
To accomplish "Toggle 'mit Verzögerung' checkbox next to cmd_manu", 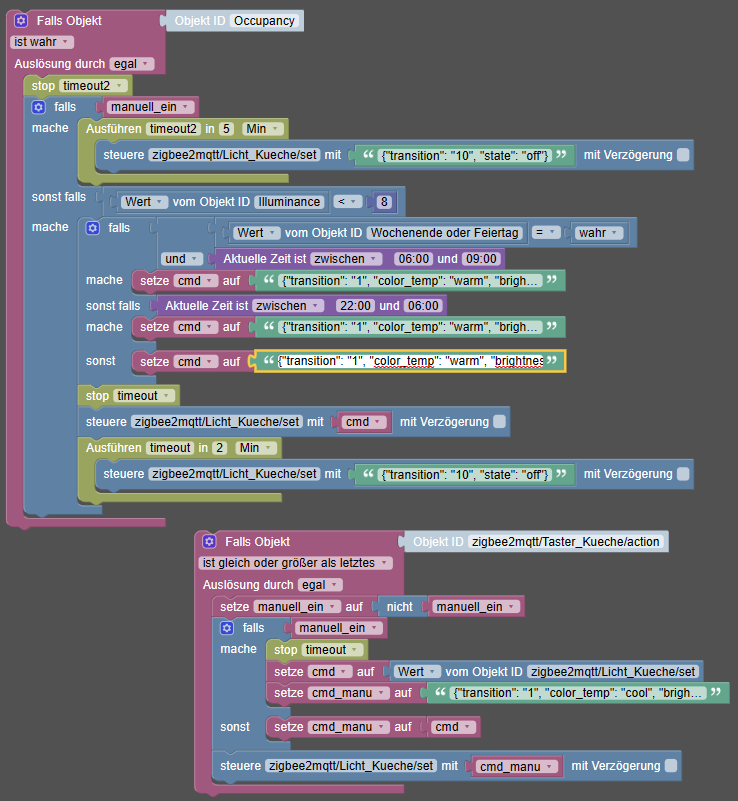I will coord(671,765).
